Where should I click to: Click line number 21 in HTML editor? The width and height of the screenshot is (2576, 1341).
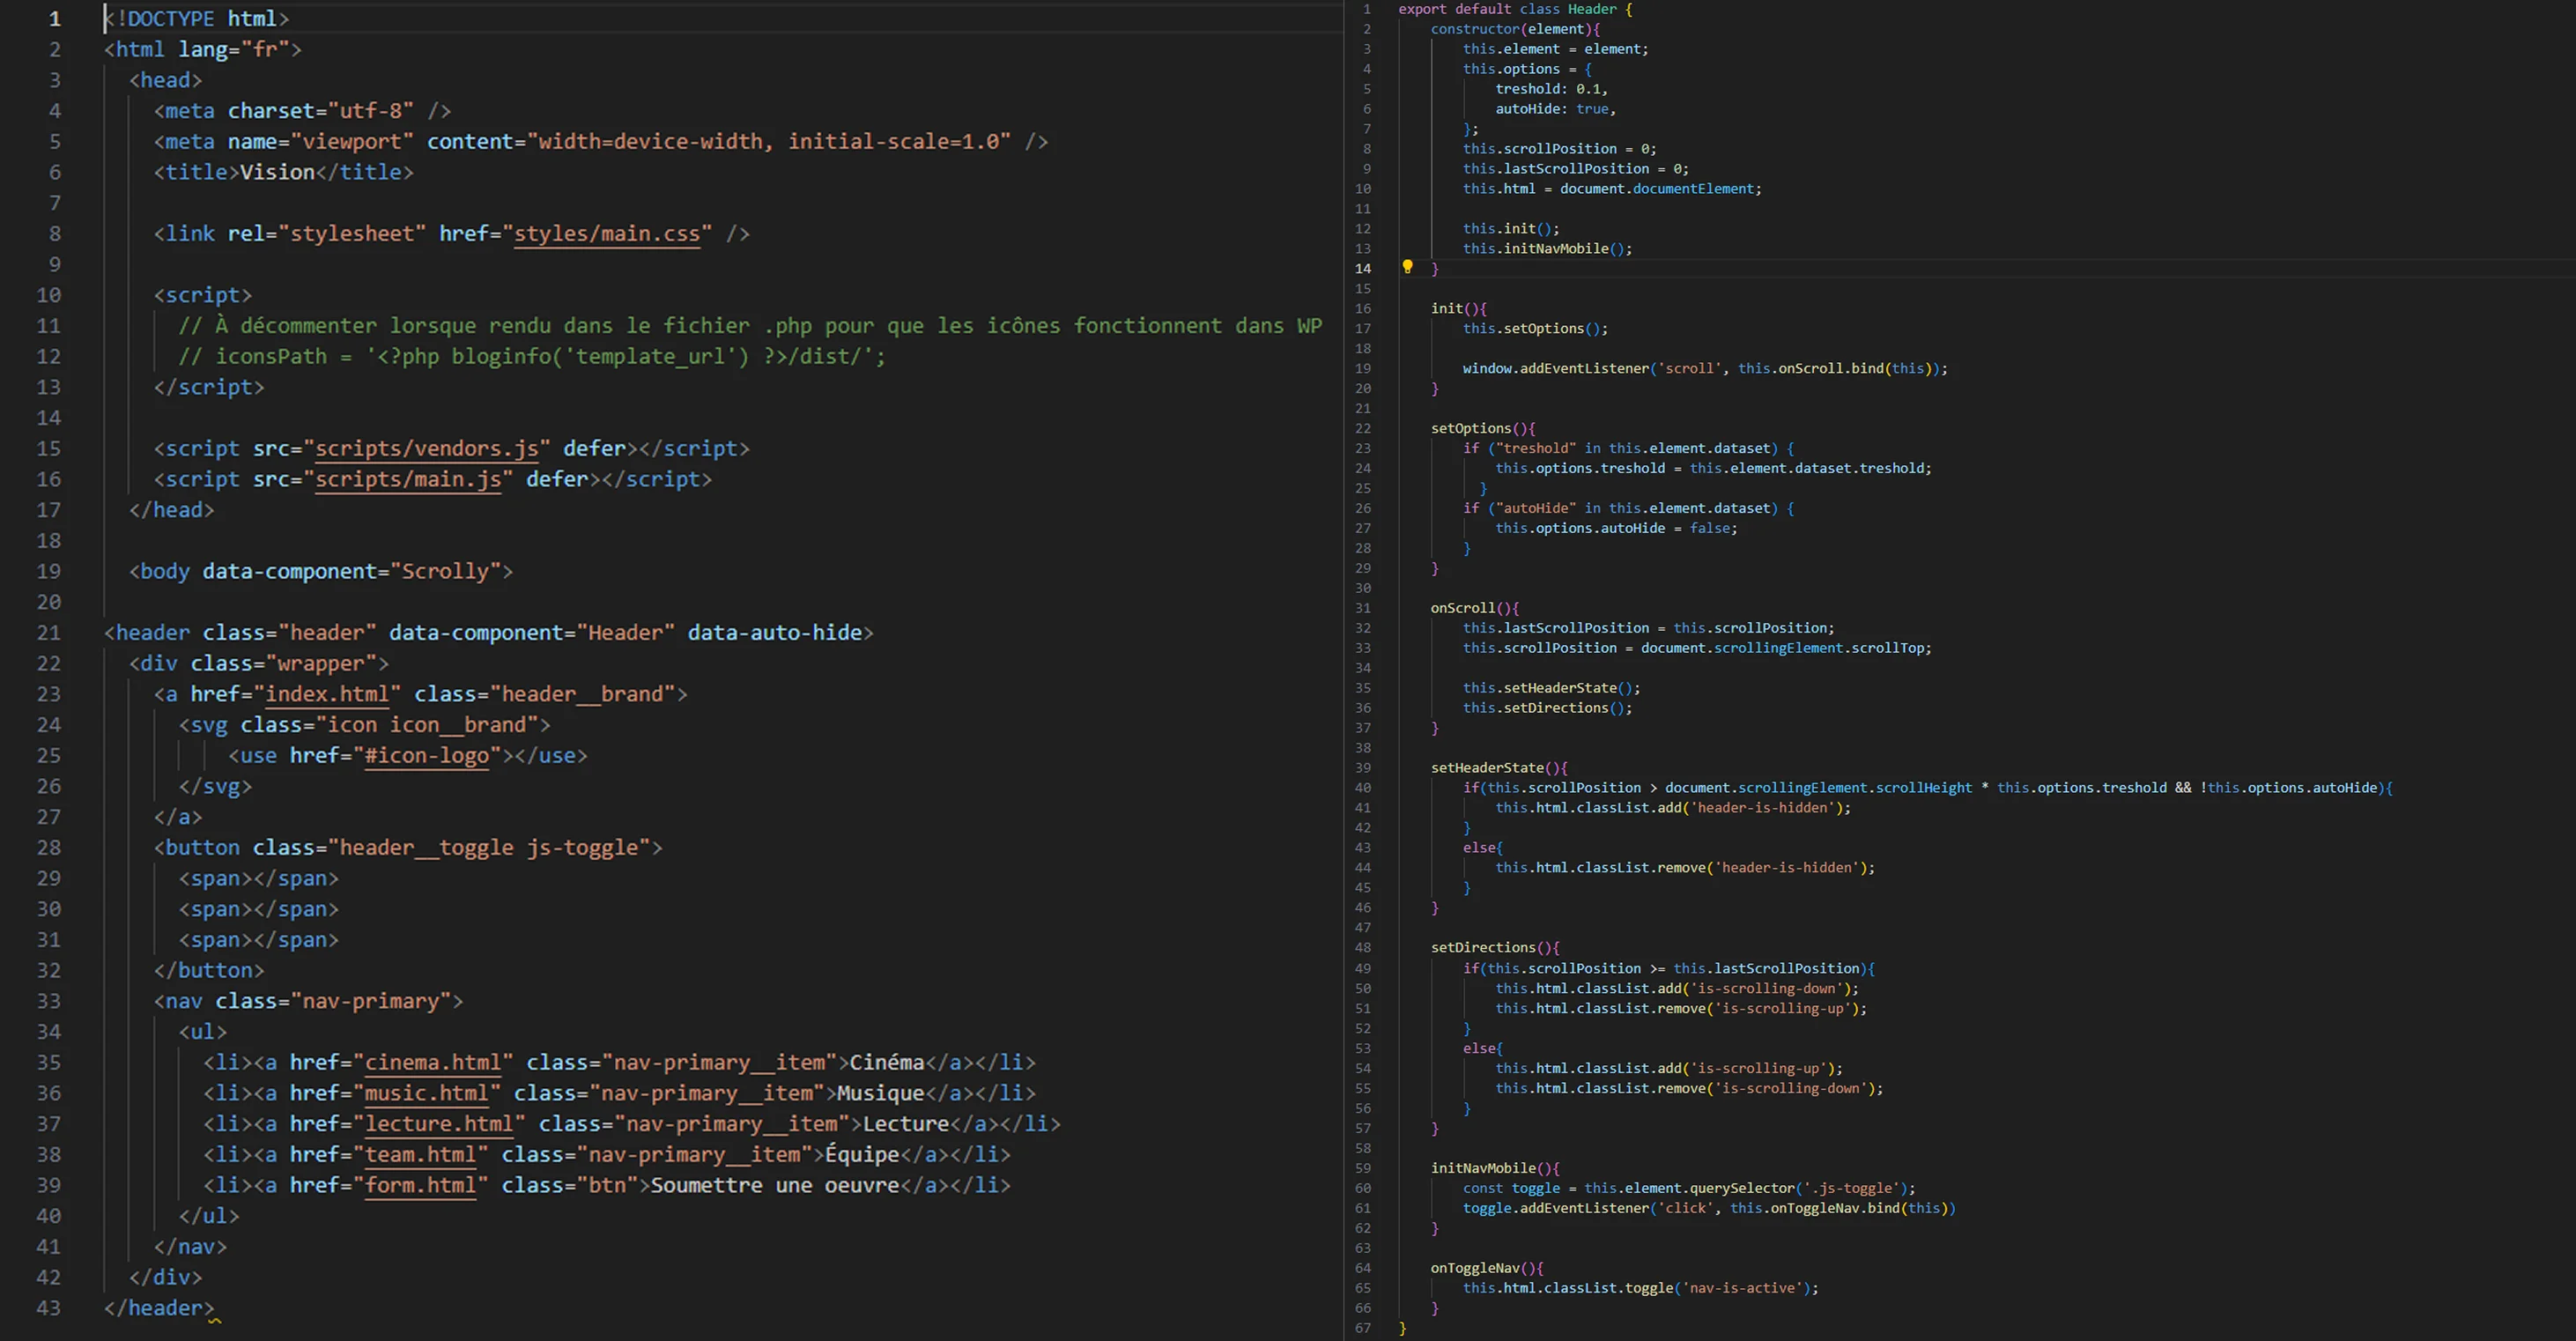tap(49, 633)
